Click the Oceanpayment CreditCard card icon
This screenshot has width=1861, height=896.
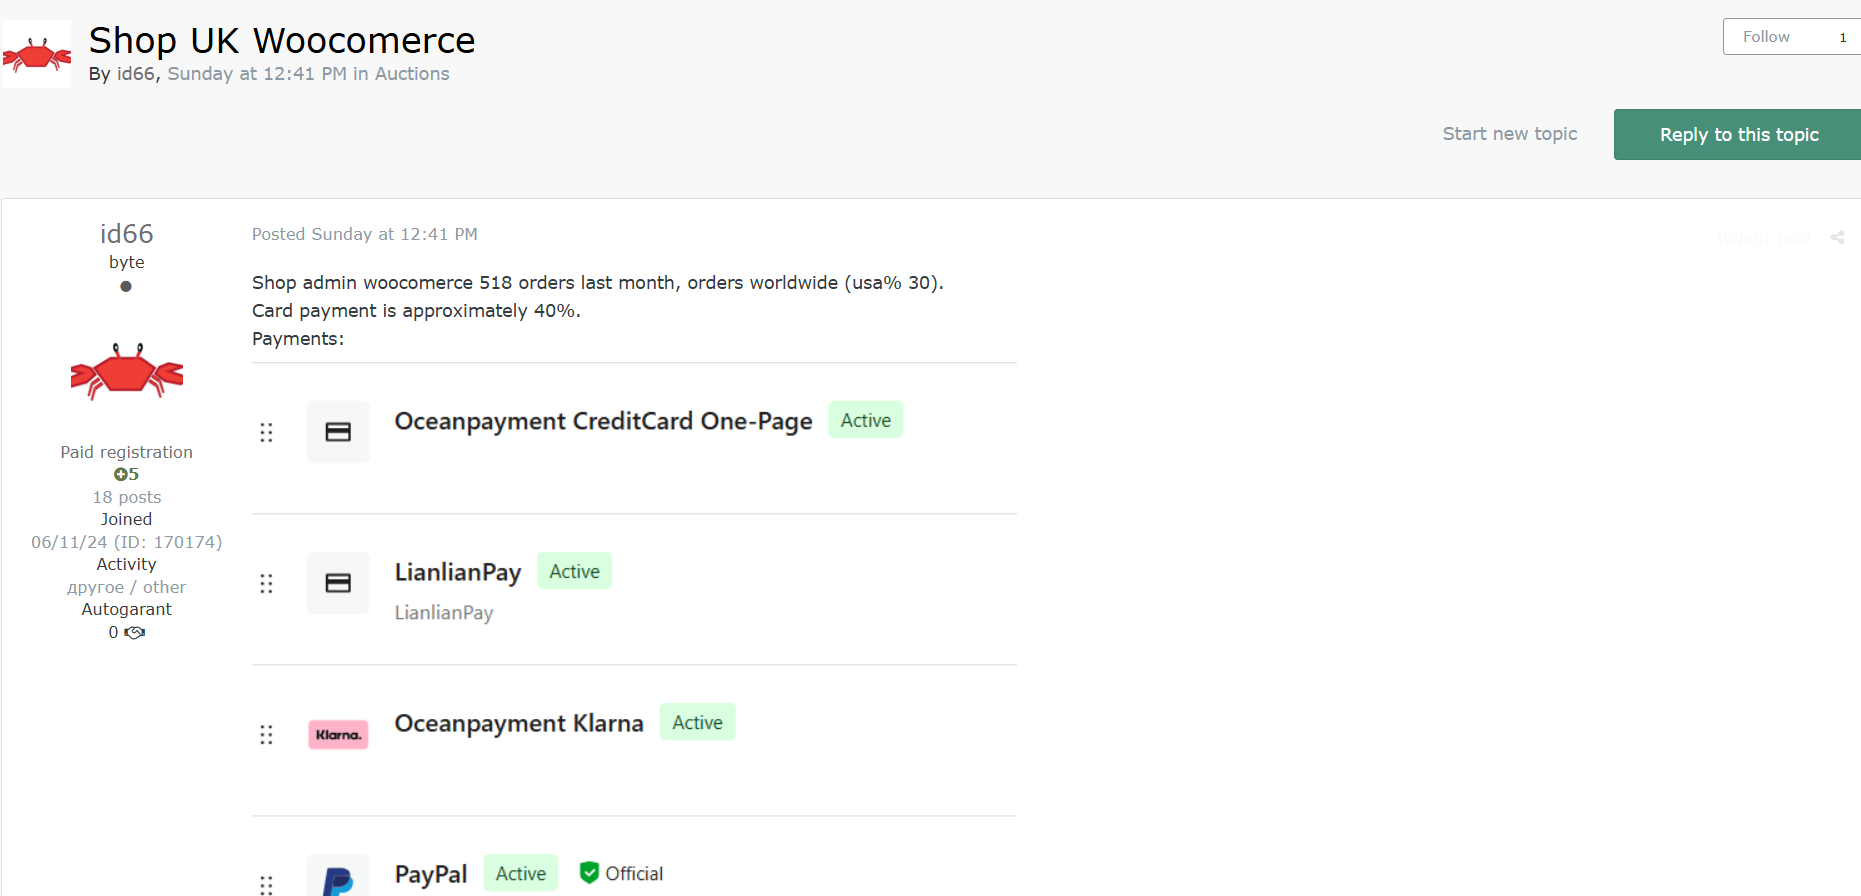338,432
